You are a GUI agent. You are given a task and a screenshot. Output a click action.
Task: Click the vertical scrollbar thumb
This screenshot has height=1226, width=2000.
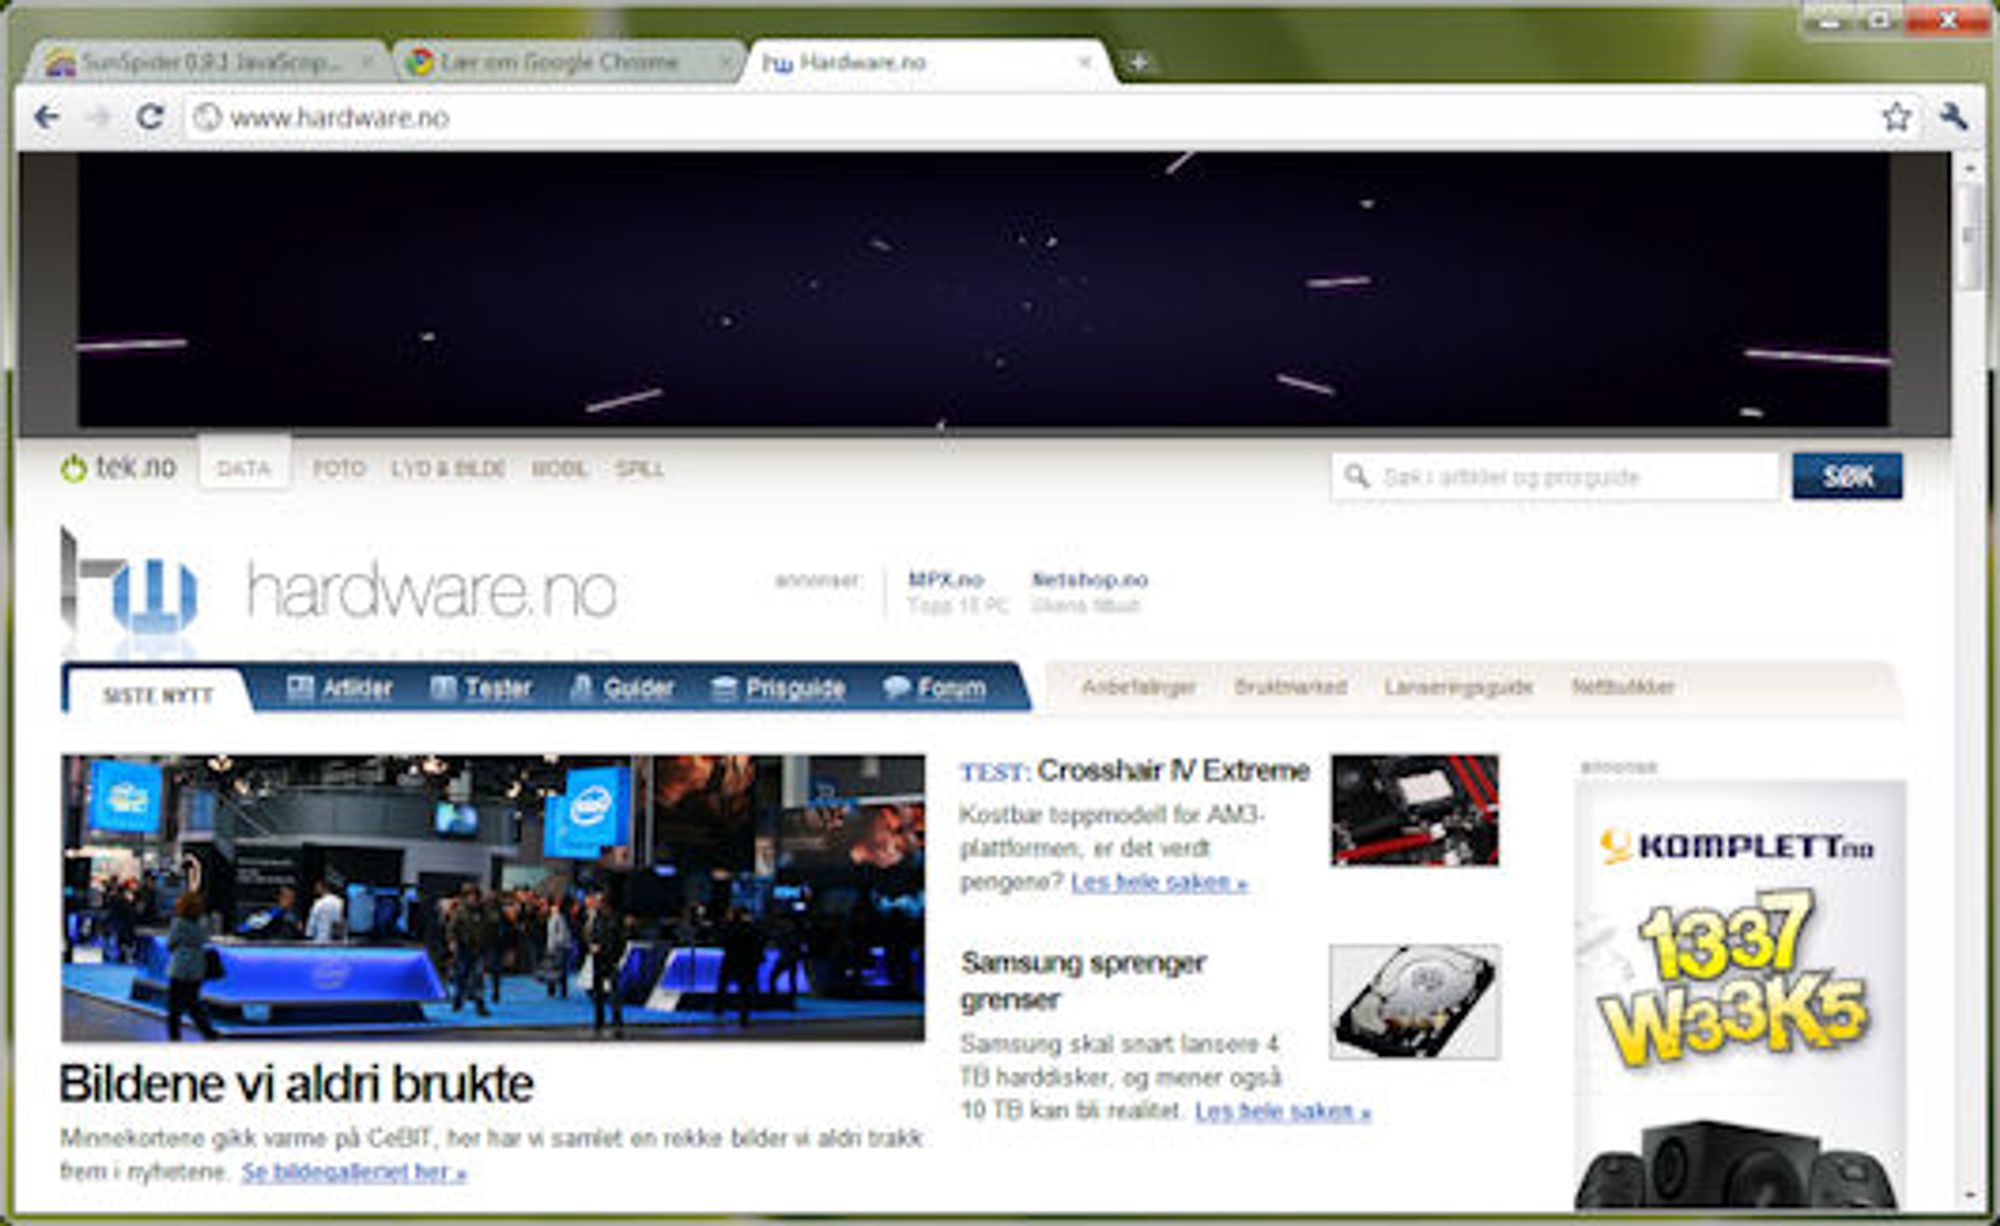click(x=1969, y=237)
